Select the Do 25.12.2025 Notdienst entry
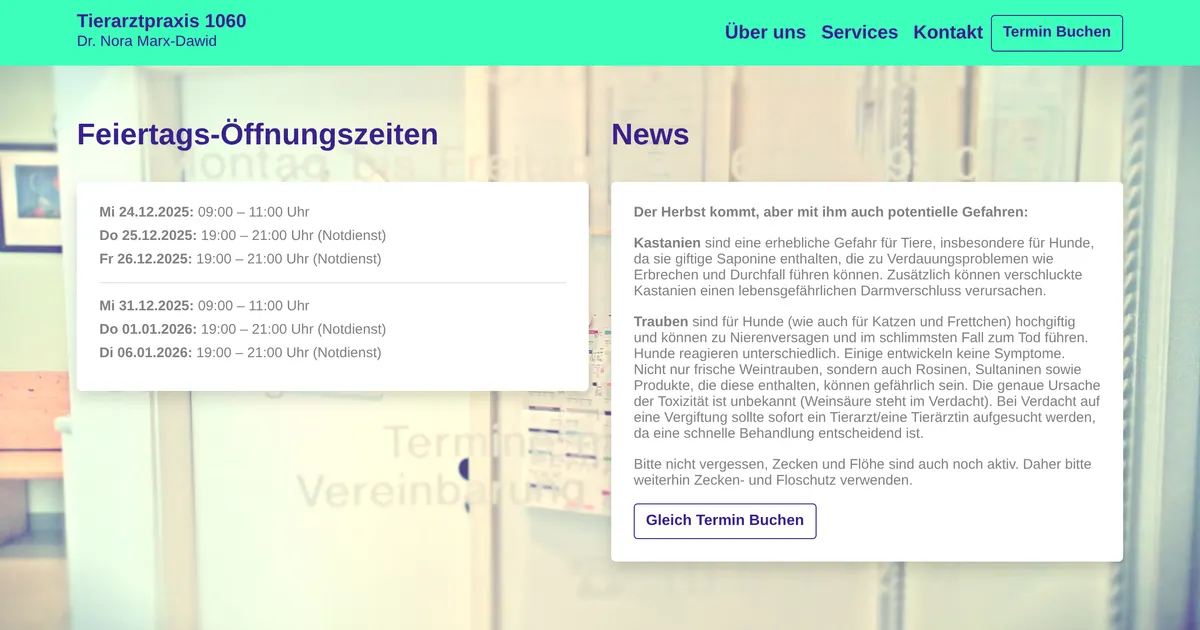Screen dimensions: 1200x630 [x=242, y=235]
